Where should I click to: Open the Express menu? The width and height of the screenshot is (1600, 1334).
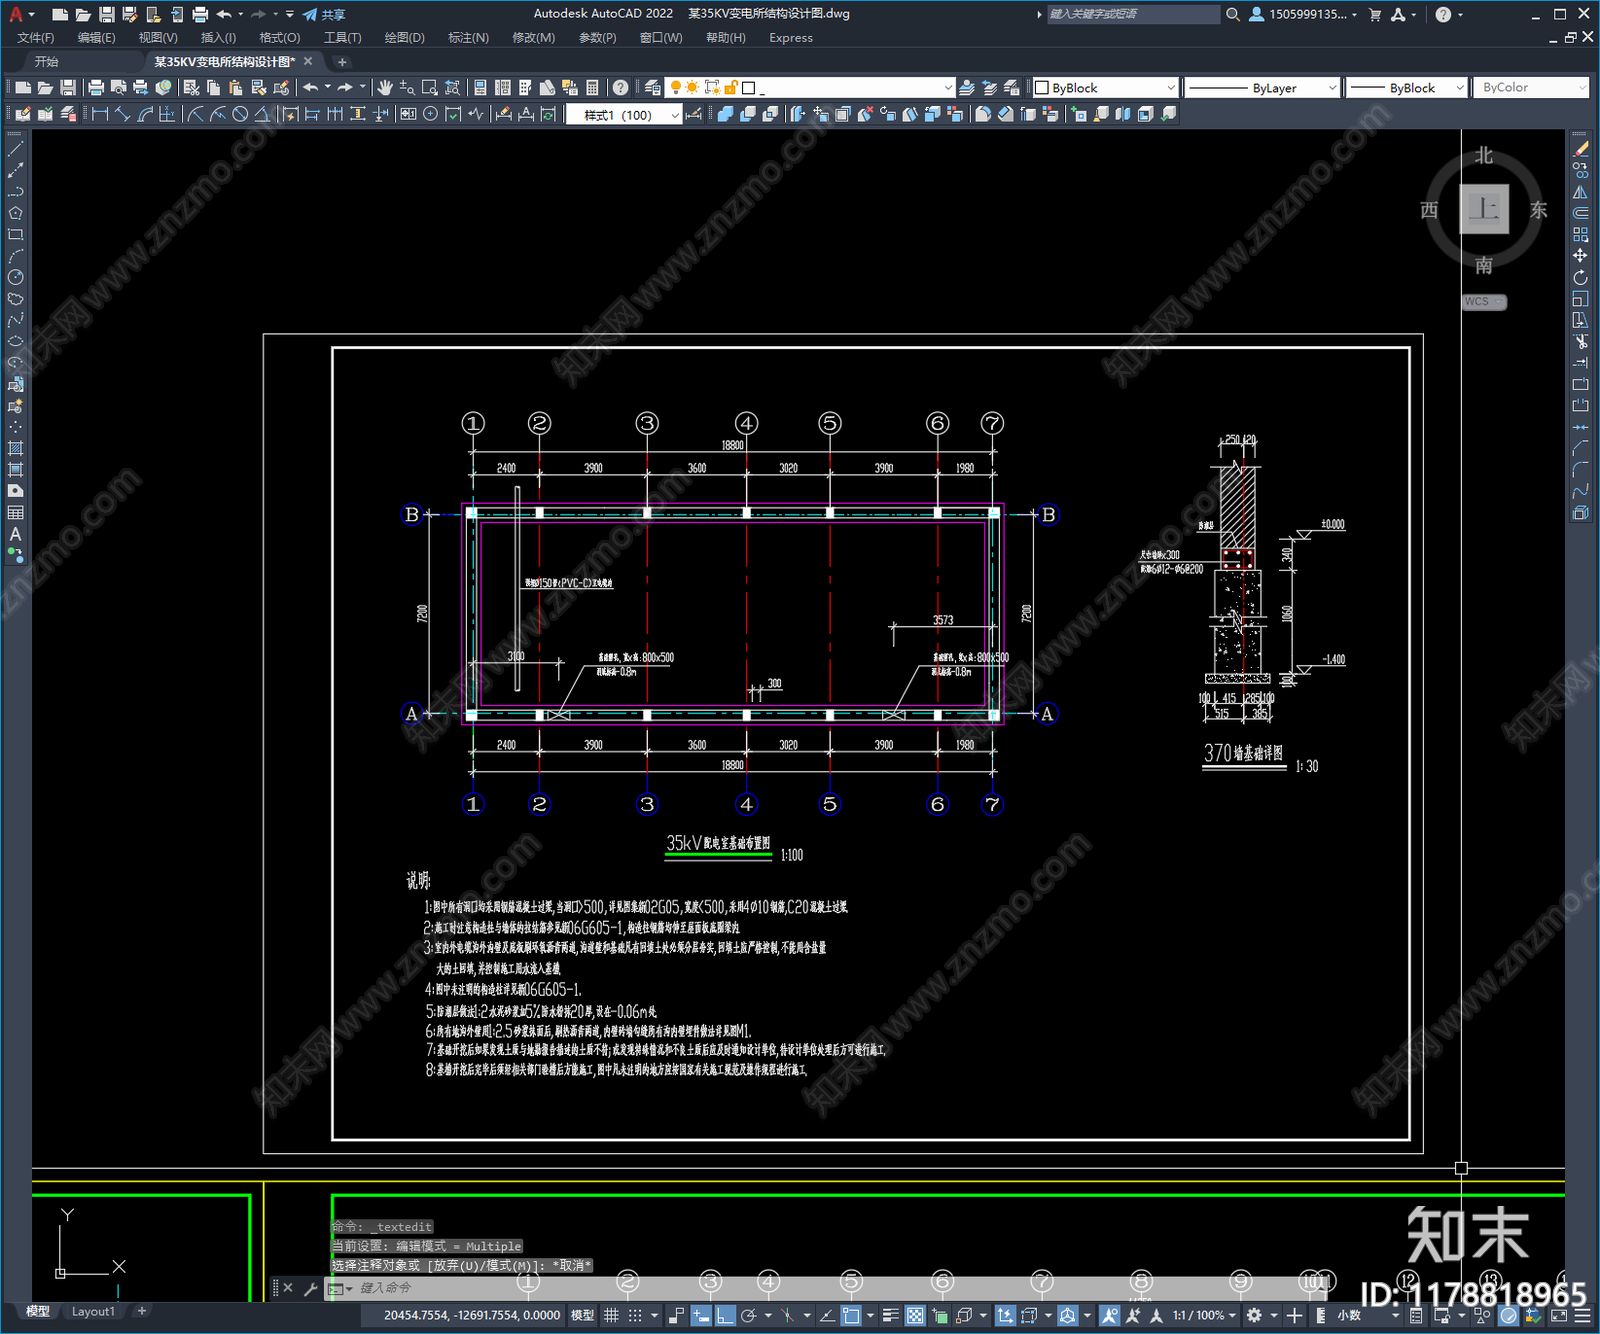[x=791, y=38]
